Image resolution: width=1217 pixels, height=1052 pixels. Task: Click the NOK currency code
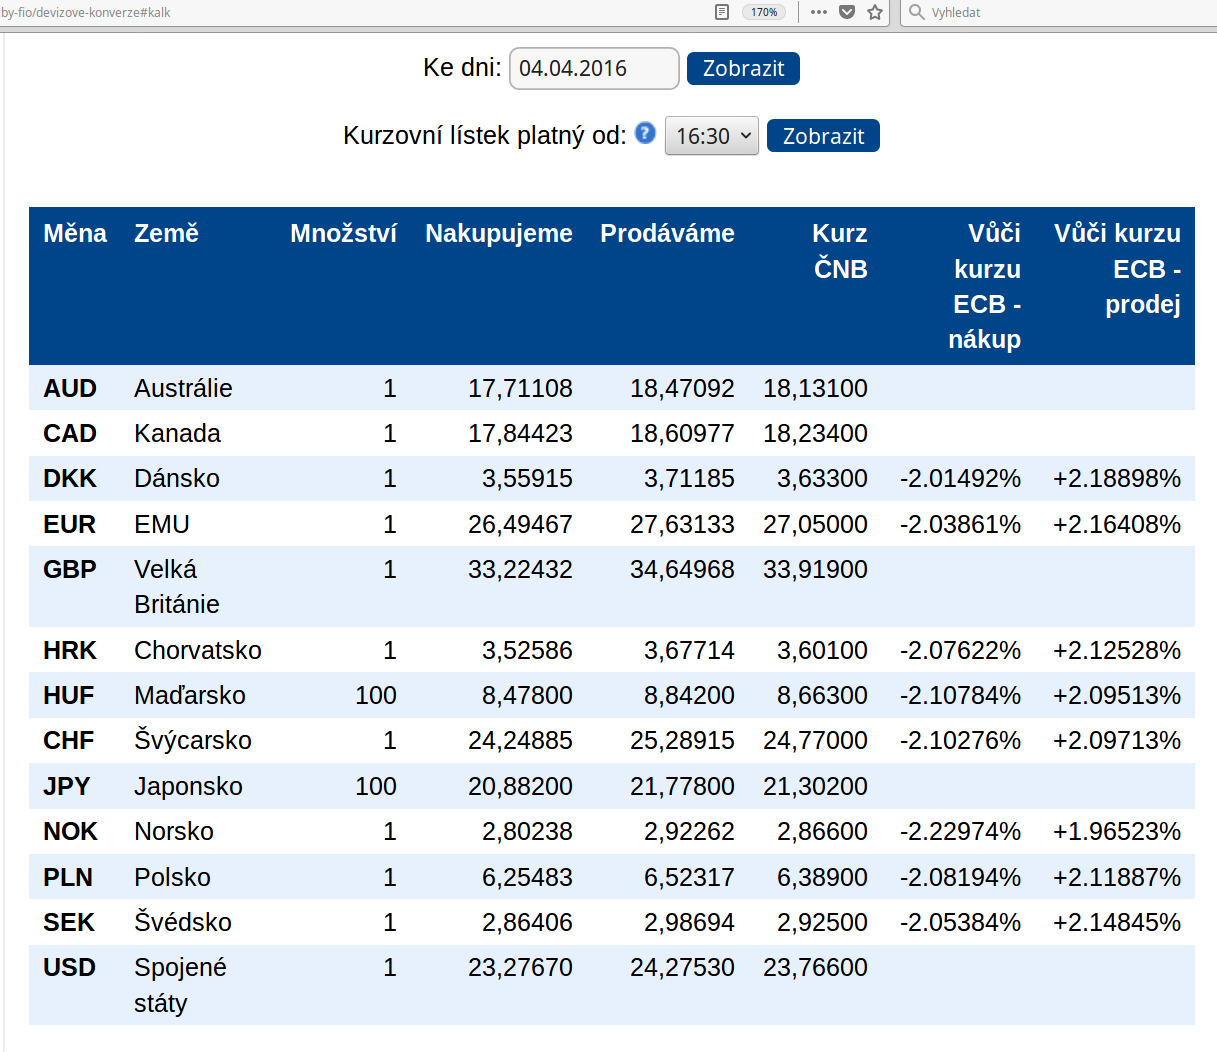[70, 831]
